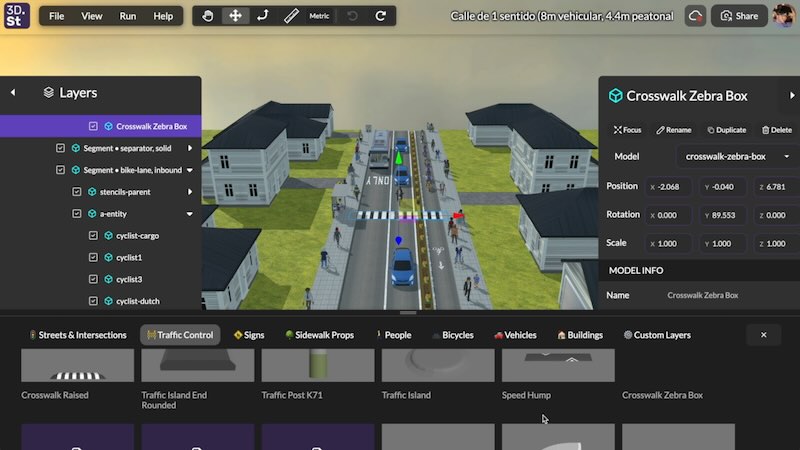Click the Duplicate button

point(727,130)
